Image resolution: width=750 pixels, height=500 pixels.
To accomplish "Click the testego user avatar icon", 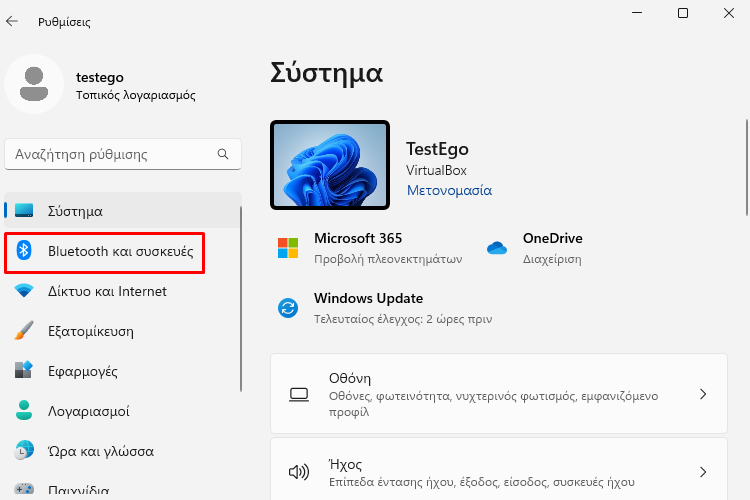I will tap(34, 84).
